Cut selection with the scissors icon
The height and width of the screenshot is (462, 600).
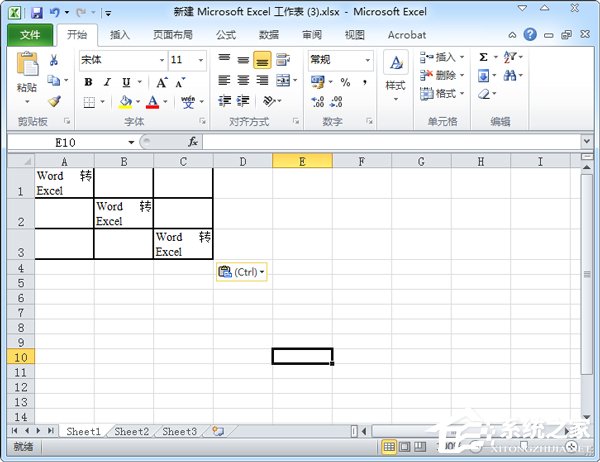coord(54,60)
